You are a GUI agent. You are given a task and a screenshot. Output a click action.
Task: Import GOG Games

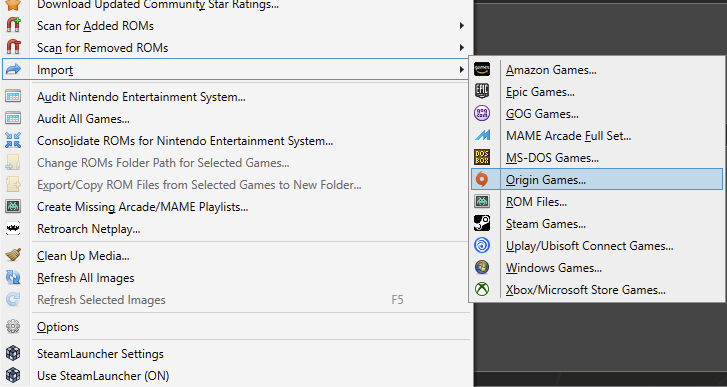click(x=542, y=114)
